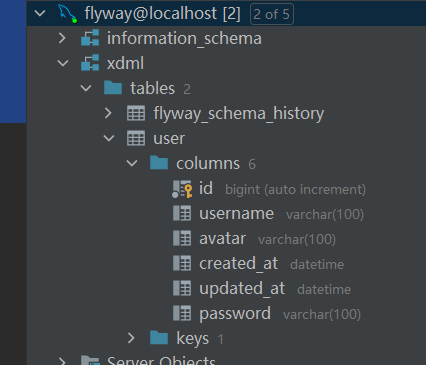
Task: Select the user table label
Action: click(x=169, y=138)
